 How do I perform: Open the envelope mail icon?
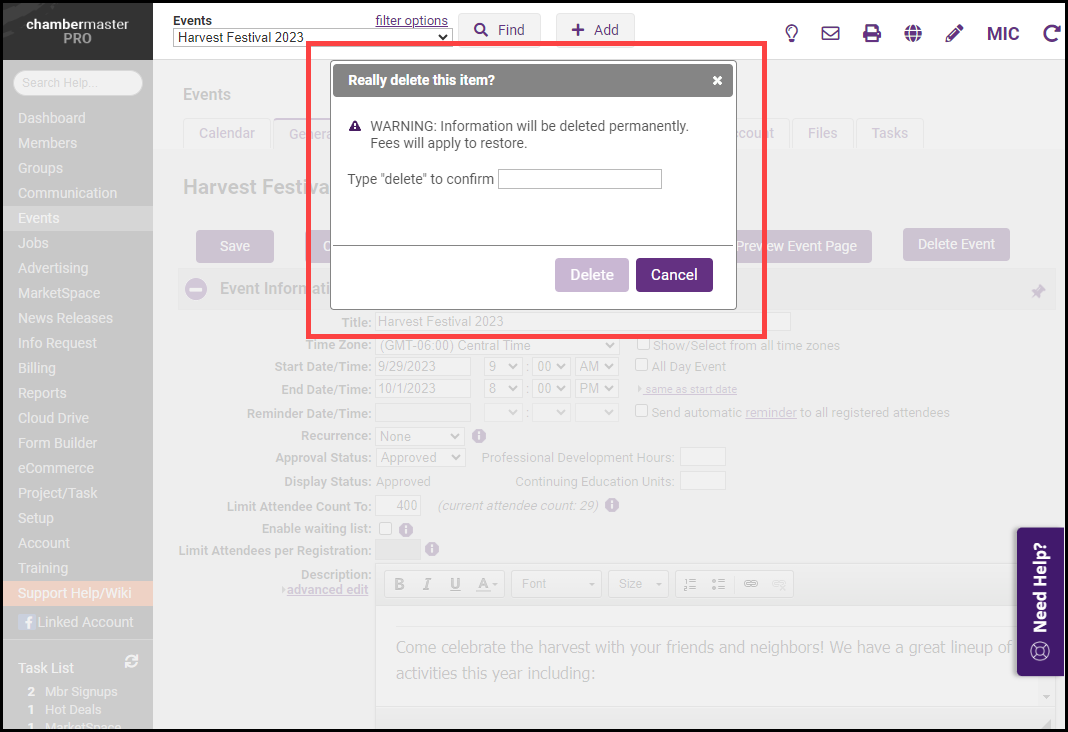click(830, 33)
